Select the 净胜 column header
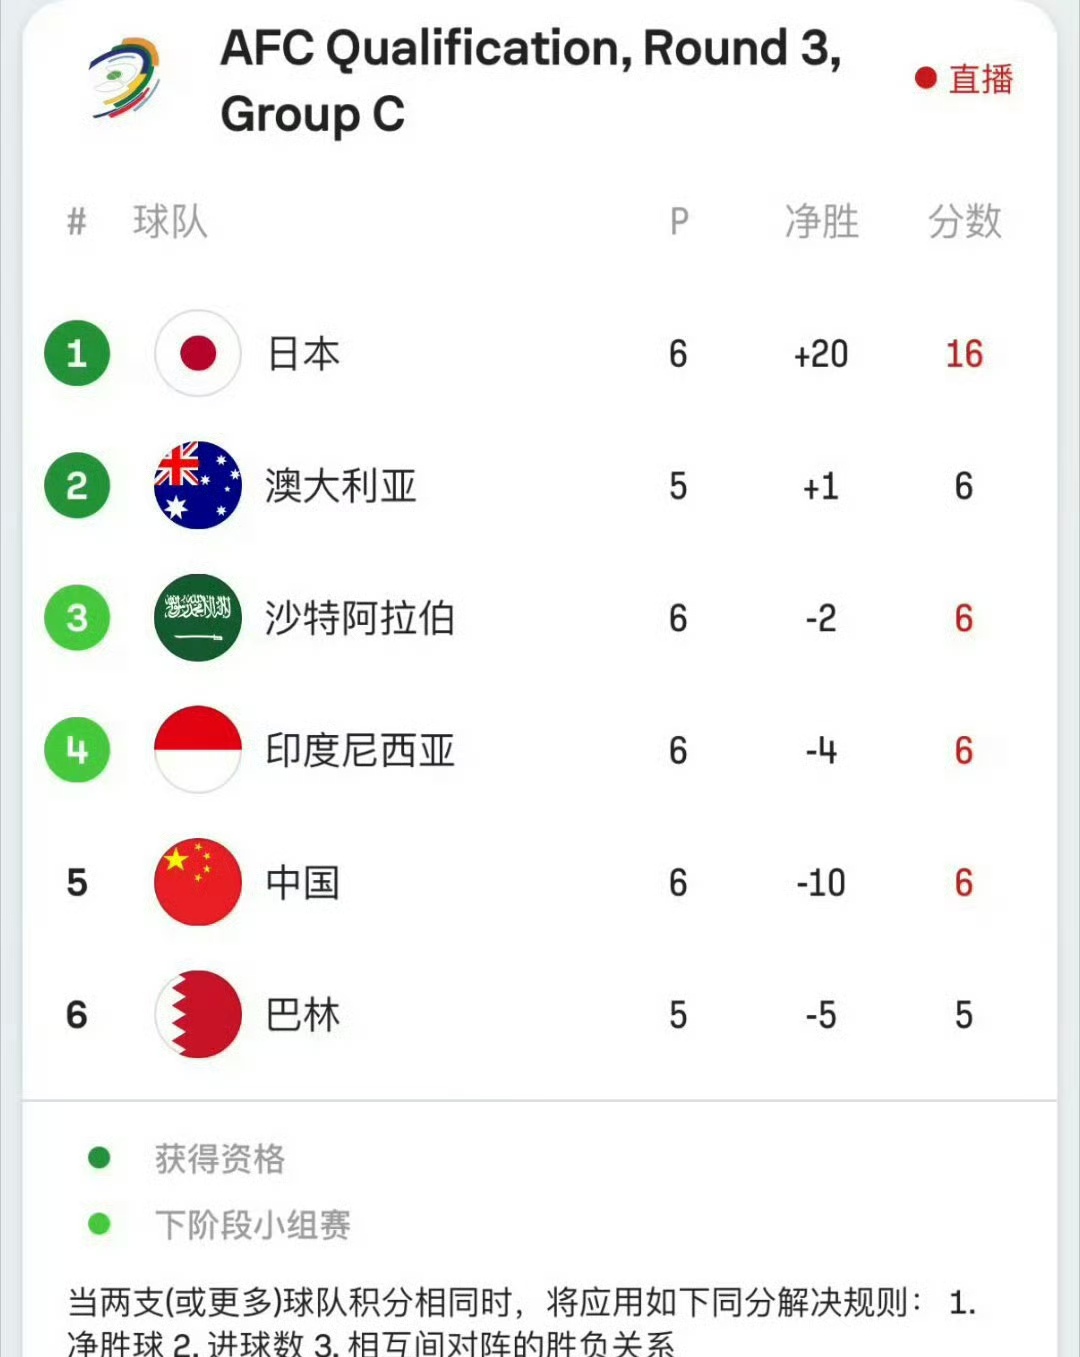The width and height of the screenshot is (1080, 1357). 822,221
